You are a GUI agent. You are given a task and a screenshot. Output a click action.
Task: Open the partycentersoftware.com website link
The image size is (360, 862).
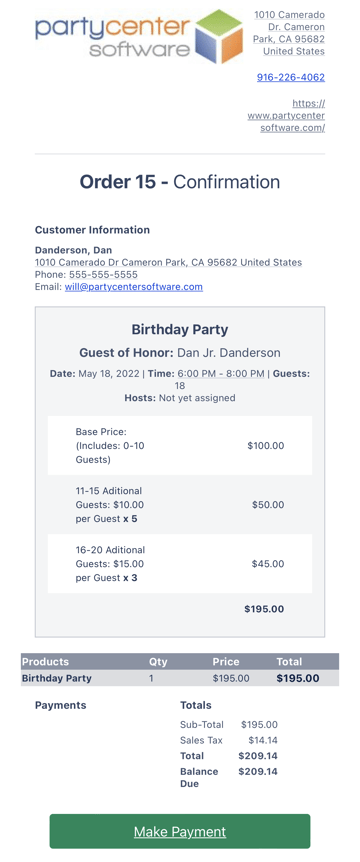[x=286, y=115]
